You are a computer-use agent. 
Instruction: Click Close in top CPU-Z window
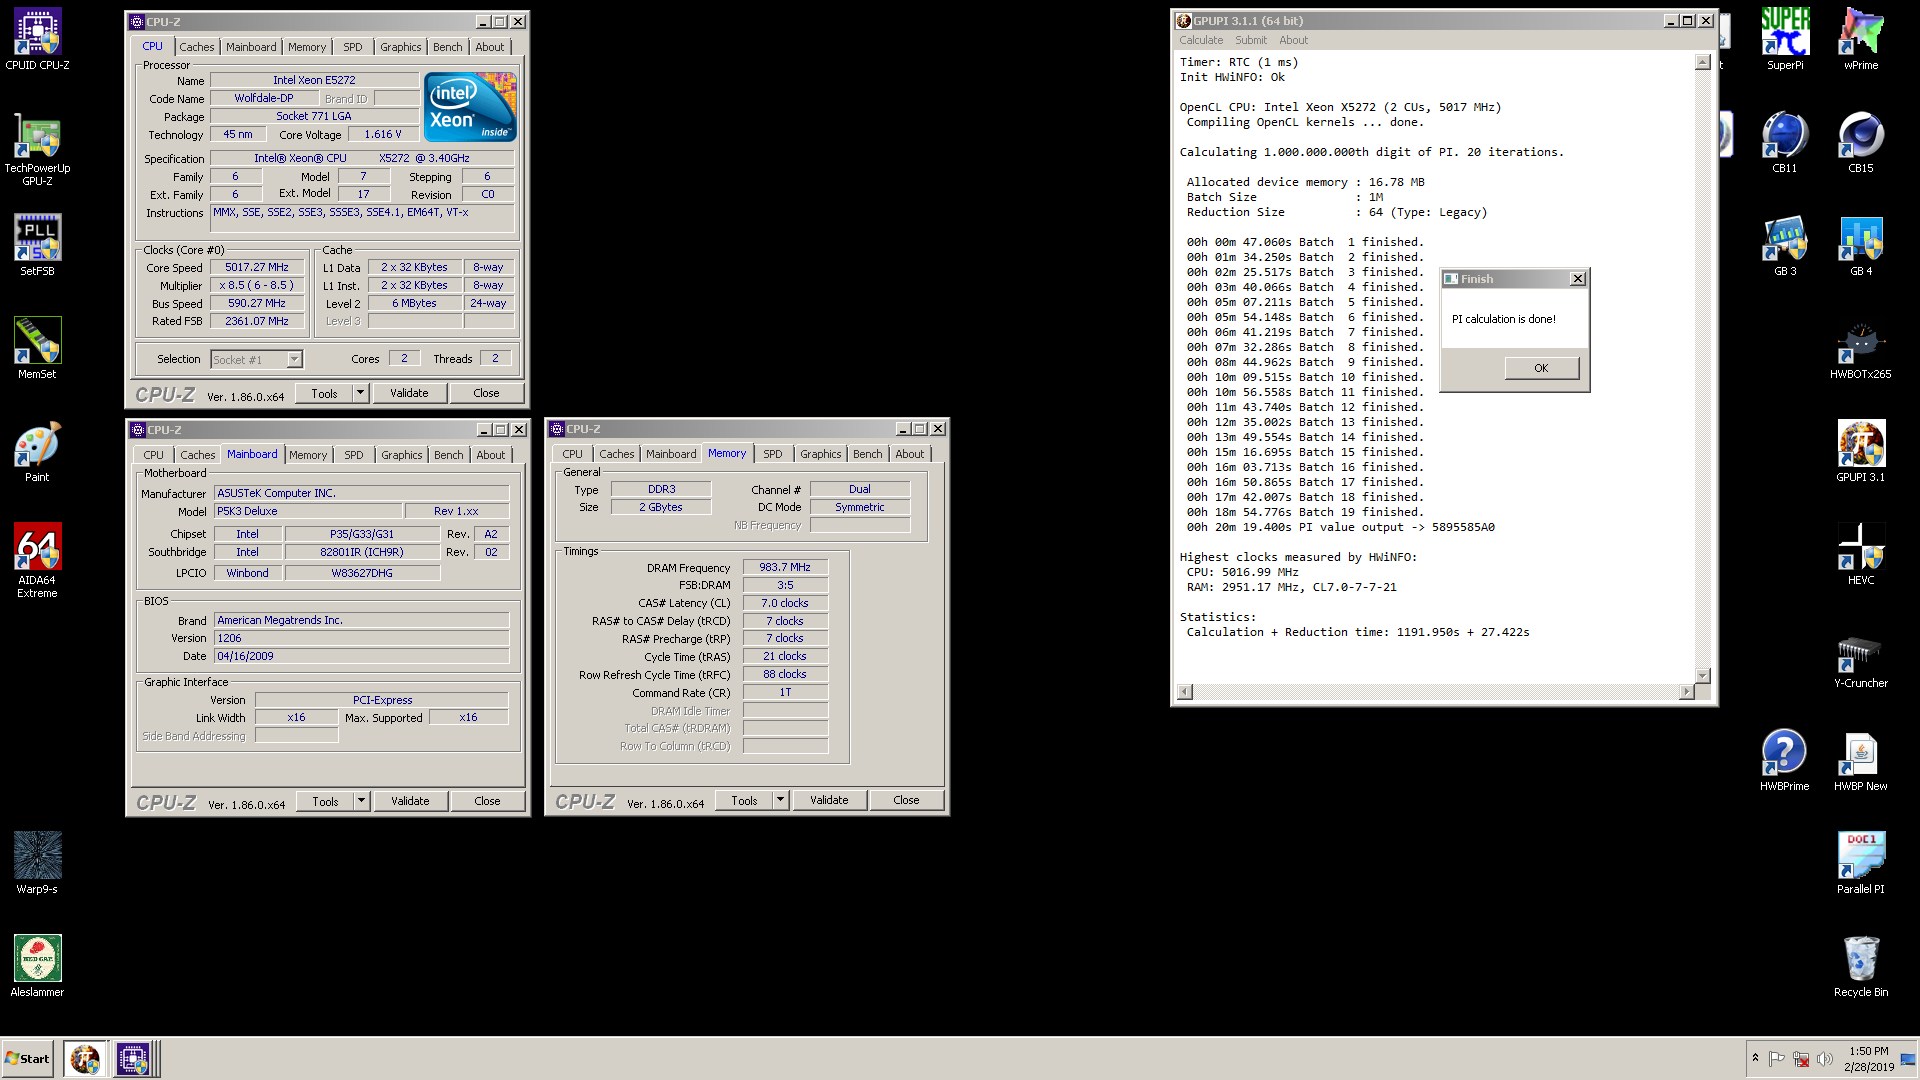pos(486,393)
